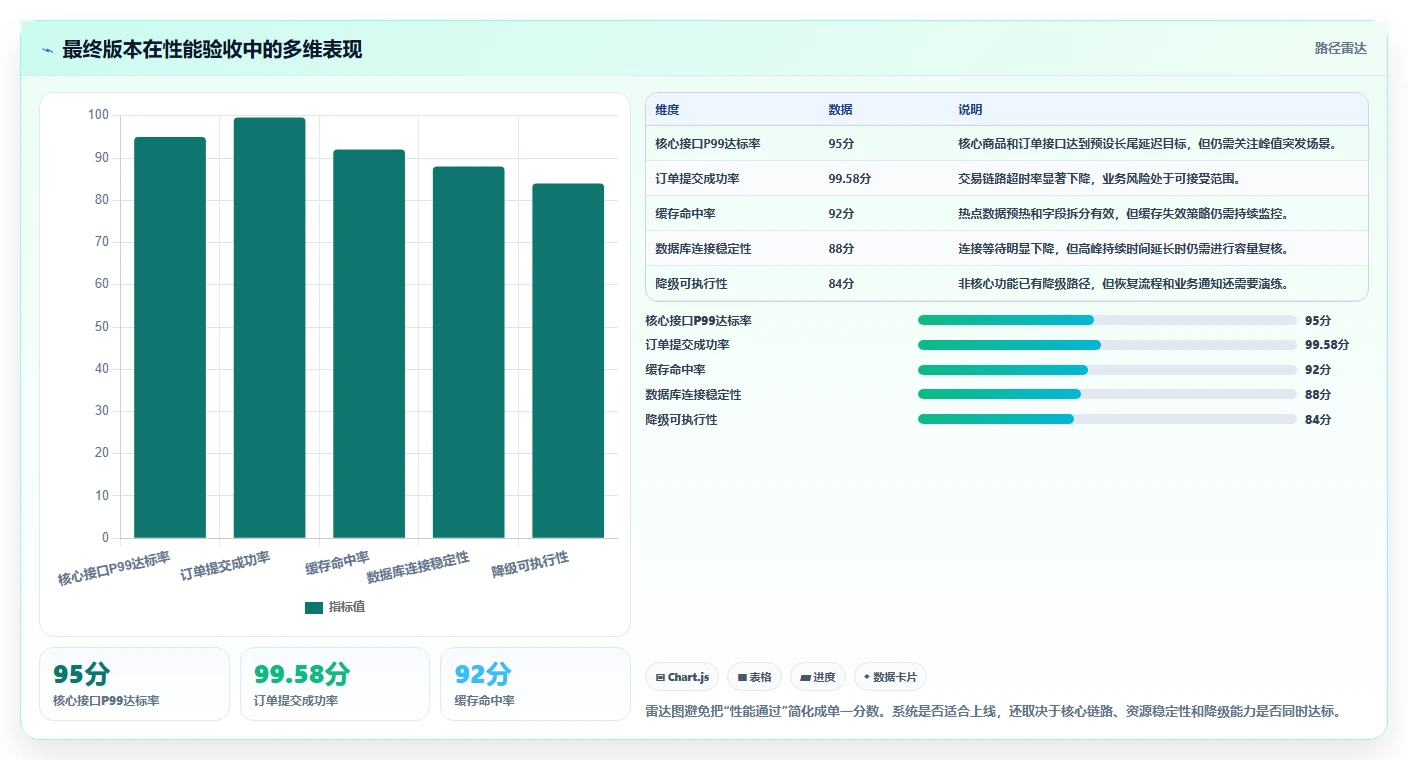The height and width of the screenshot is (760, 1408).
Task: Click the 缓存命中率 bar in chart
Action: click(x=369, y=344)
